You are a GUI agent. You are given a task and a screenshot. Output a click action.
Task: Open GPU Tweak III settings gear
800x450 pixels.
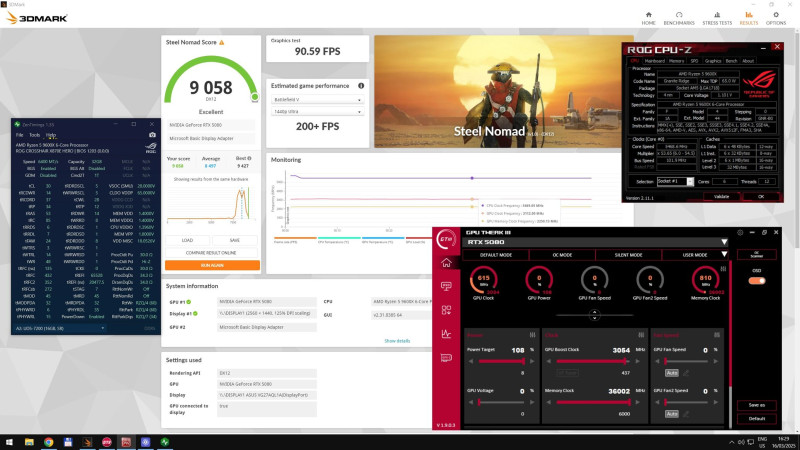point(740,232)
